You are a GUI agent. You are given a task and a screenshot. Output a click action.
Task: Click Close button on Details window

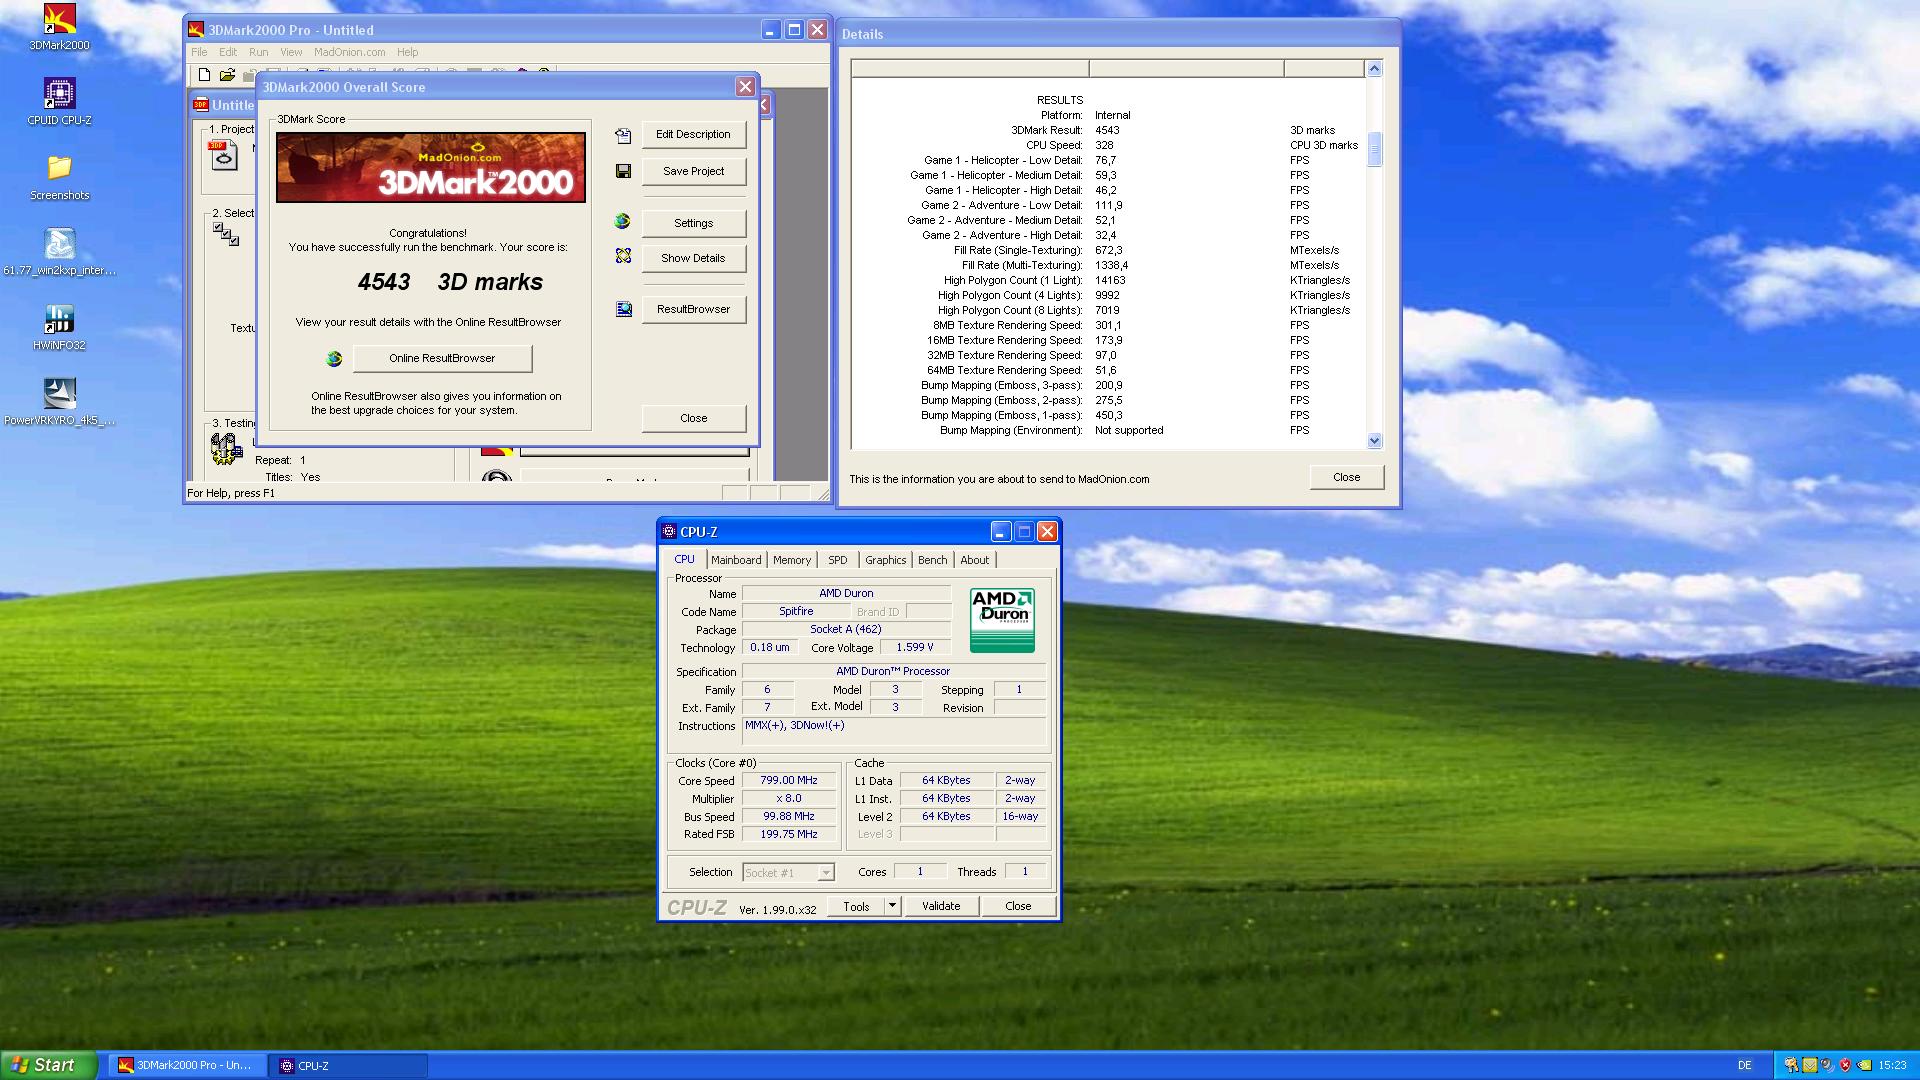tap(1345, 477)
